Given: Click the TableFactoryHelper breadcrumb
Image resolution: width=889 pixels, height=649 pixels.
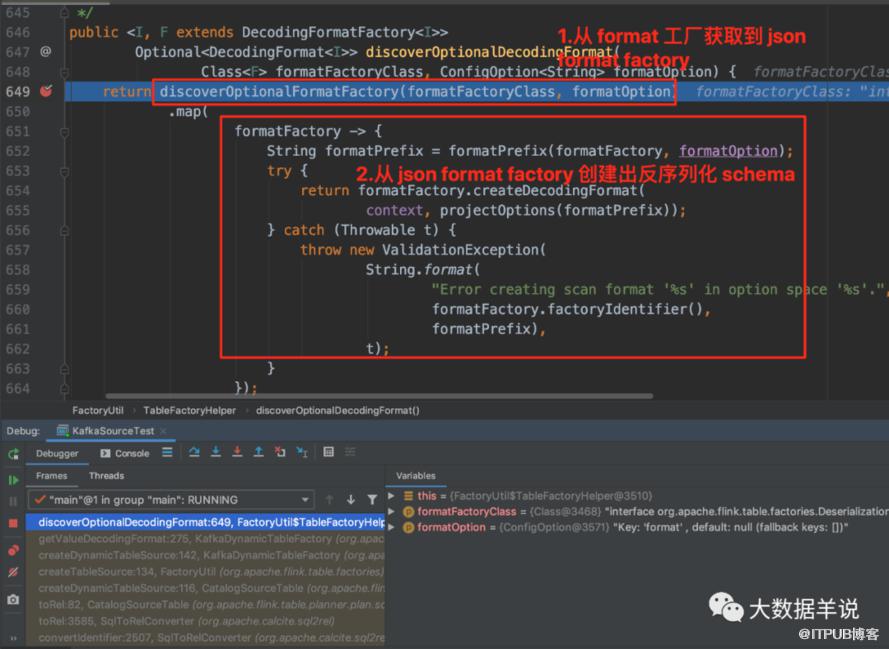Looking at the screenshot, I should (x=189, y=410).
